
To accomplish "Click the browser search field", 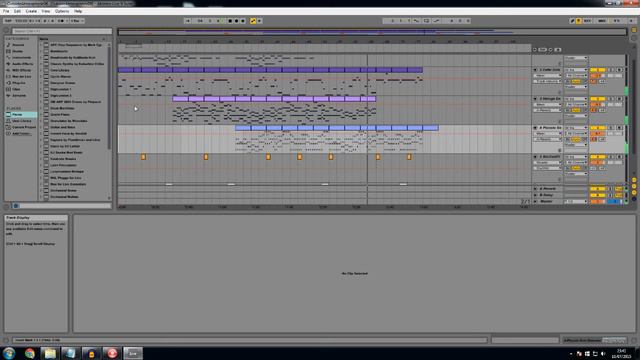I will click(61, 31).
